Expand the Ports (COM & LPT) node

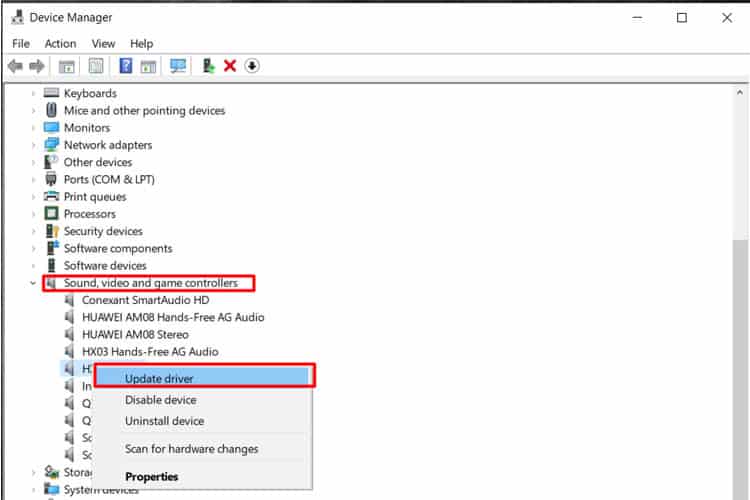[33, 179]
